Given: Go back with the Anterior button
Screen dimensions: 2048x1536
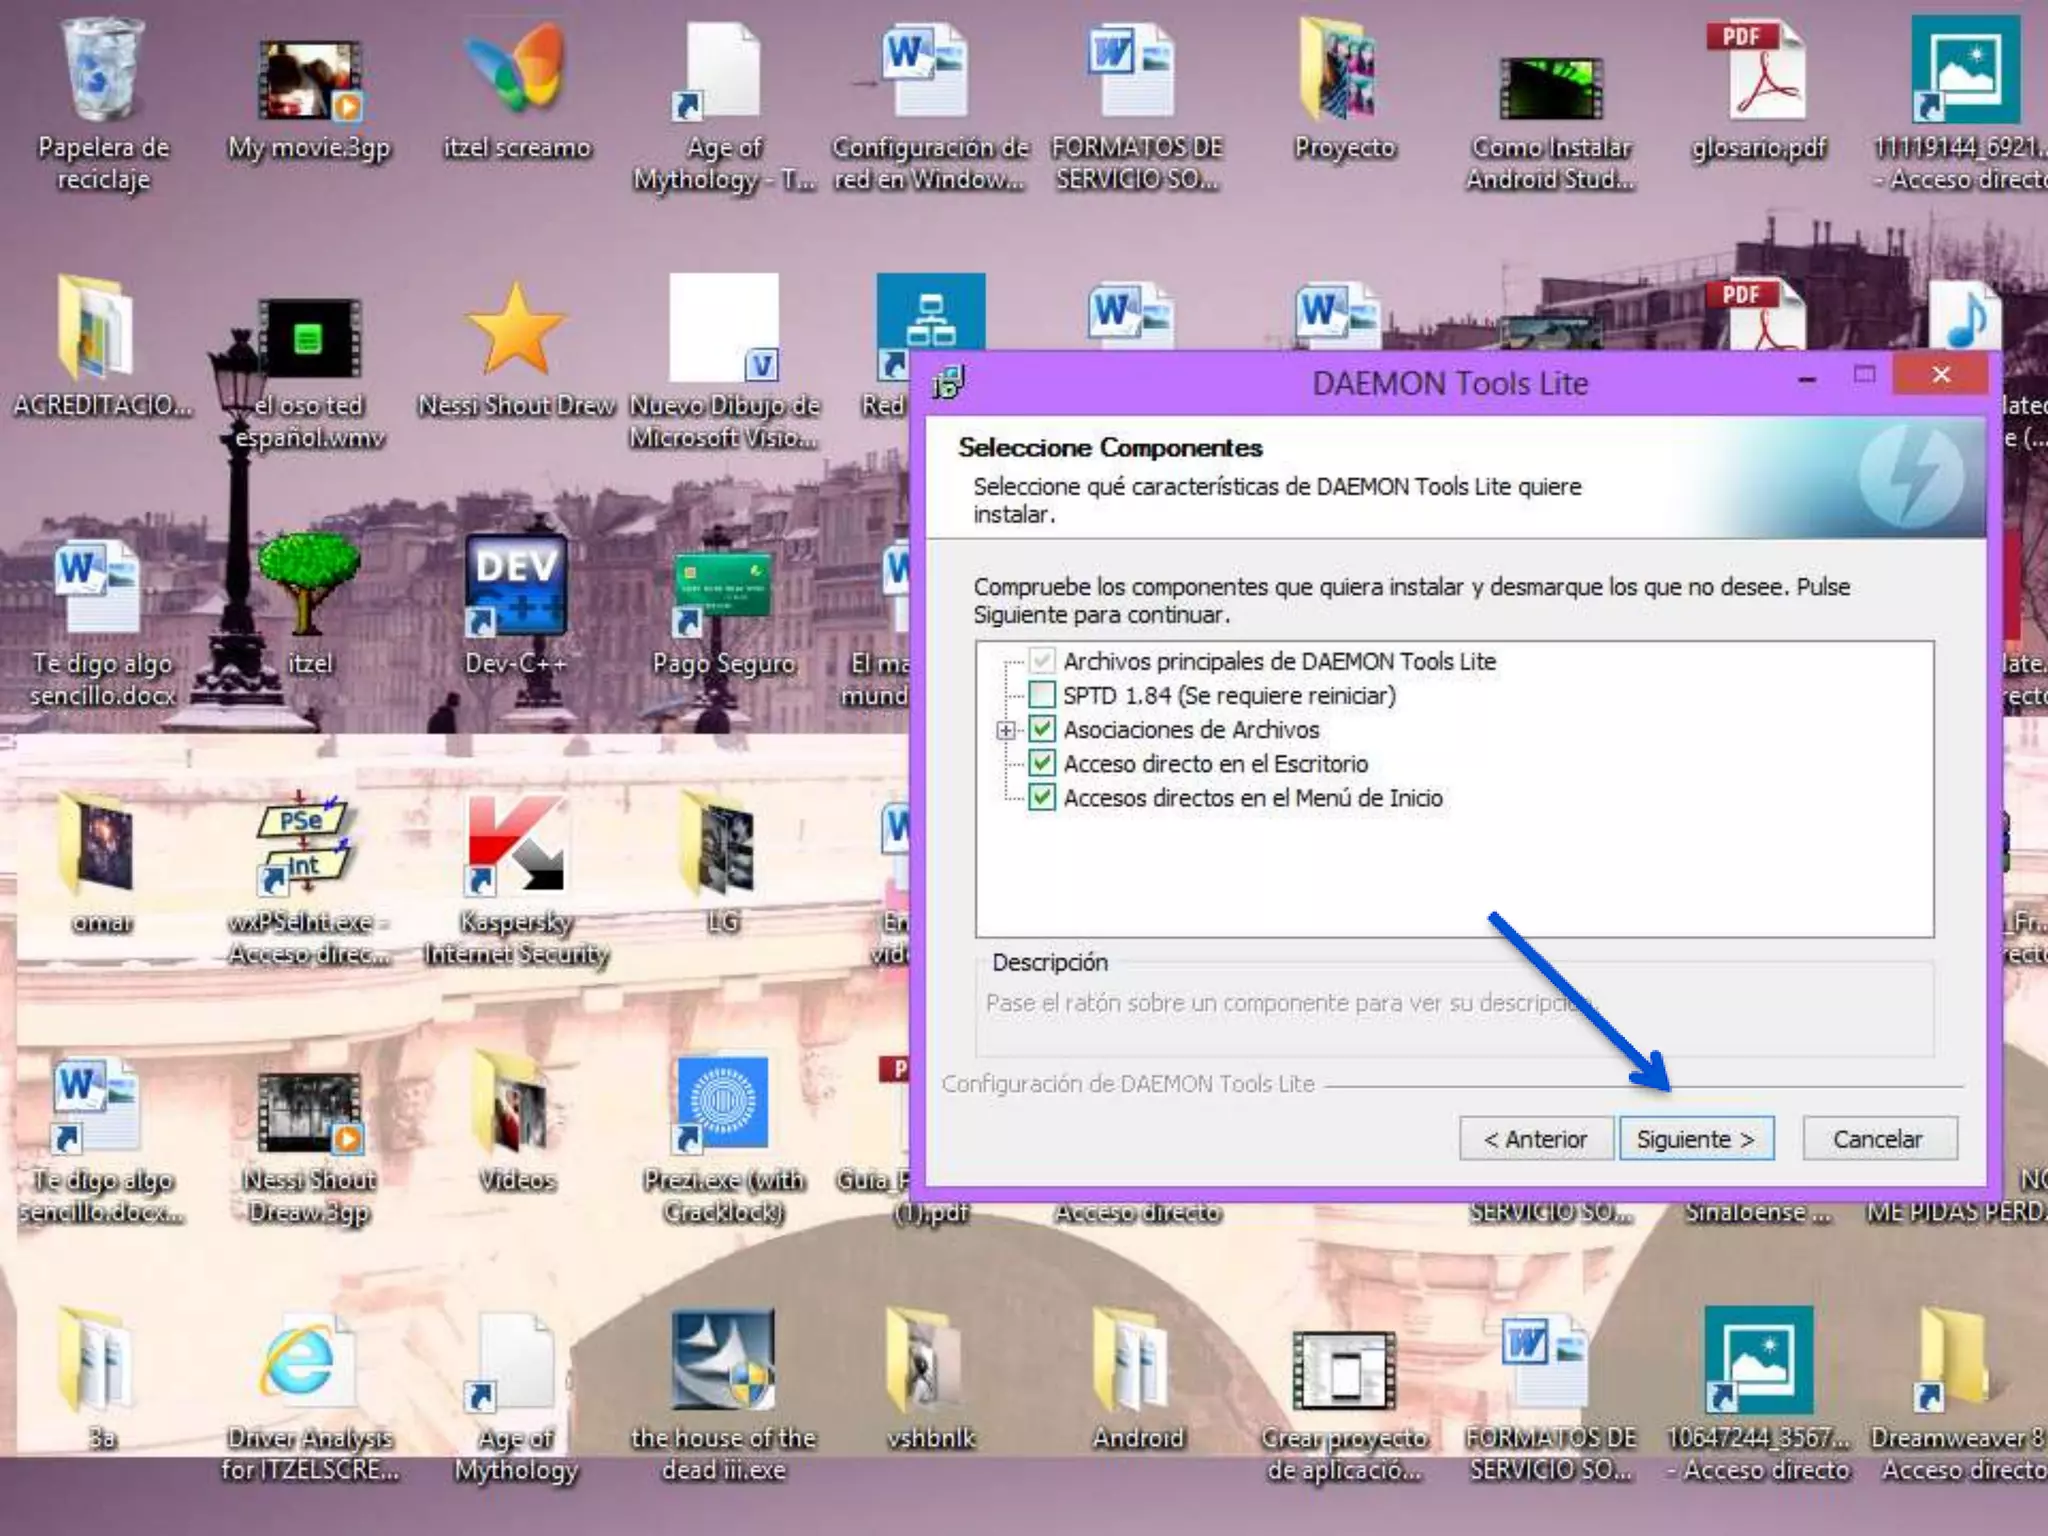Looking at the screenshot, I should [1536, 1139].
